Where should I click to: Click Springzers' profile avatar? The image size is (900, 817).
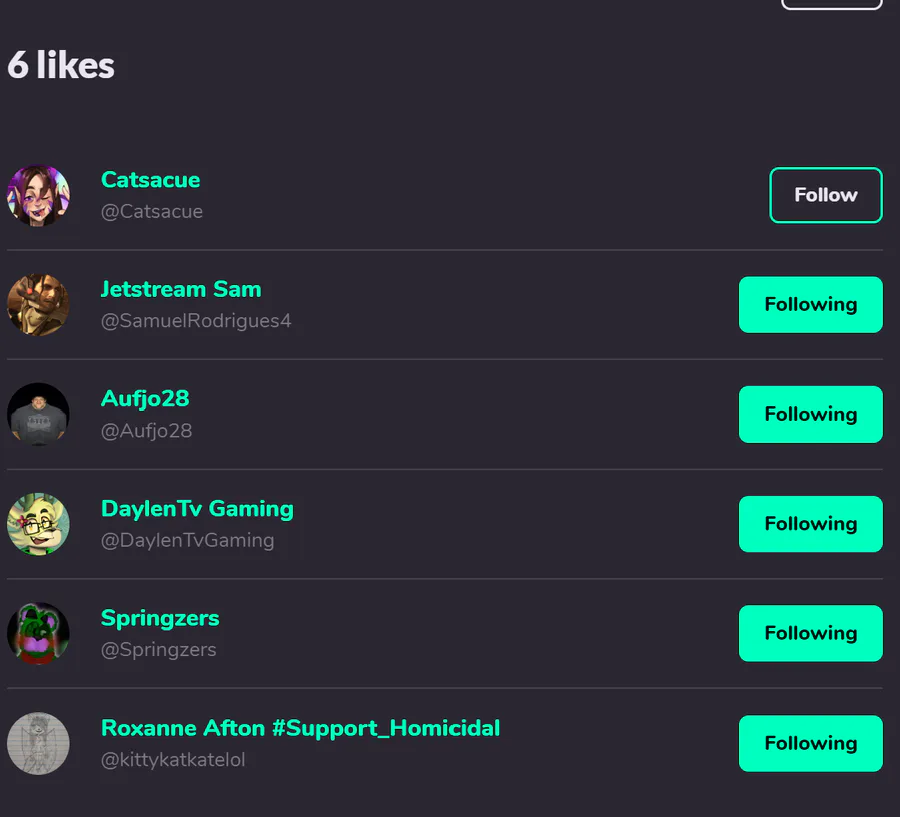38,633
